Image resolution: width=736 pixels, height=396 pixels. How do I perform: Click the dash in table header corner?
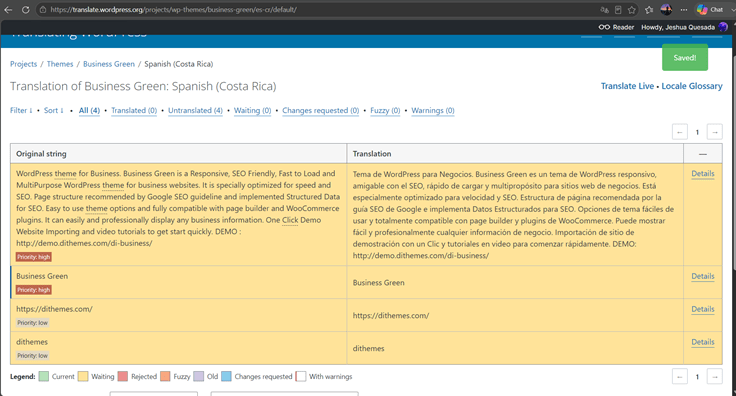703,154
